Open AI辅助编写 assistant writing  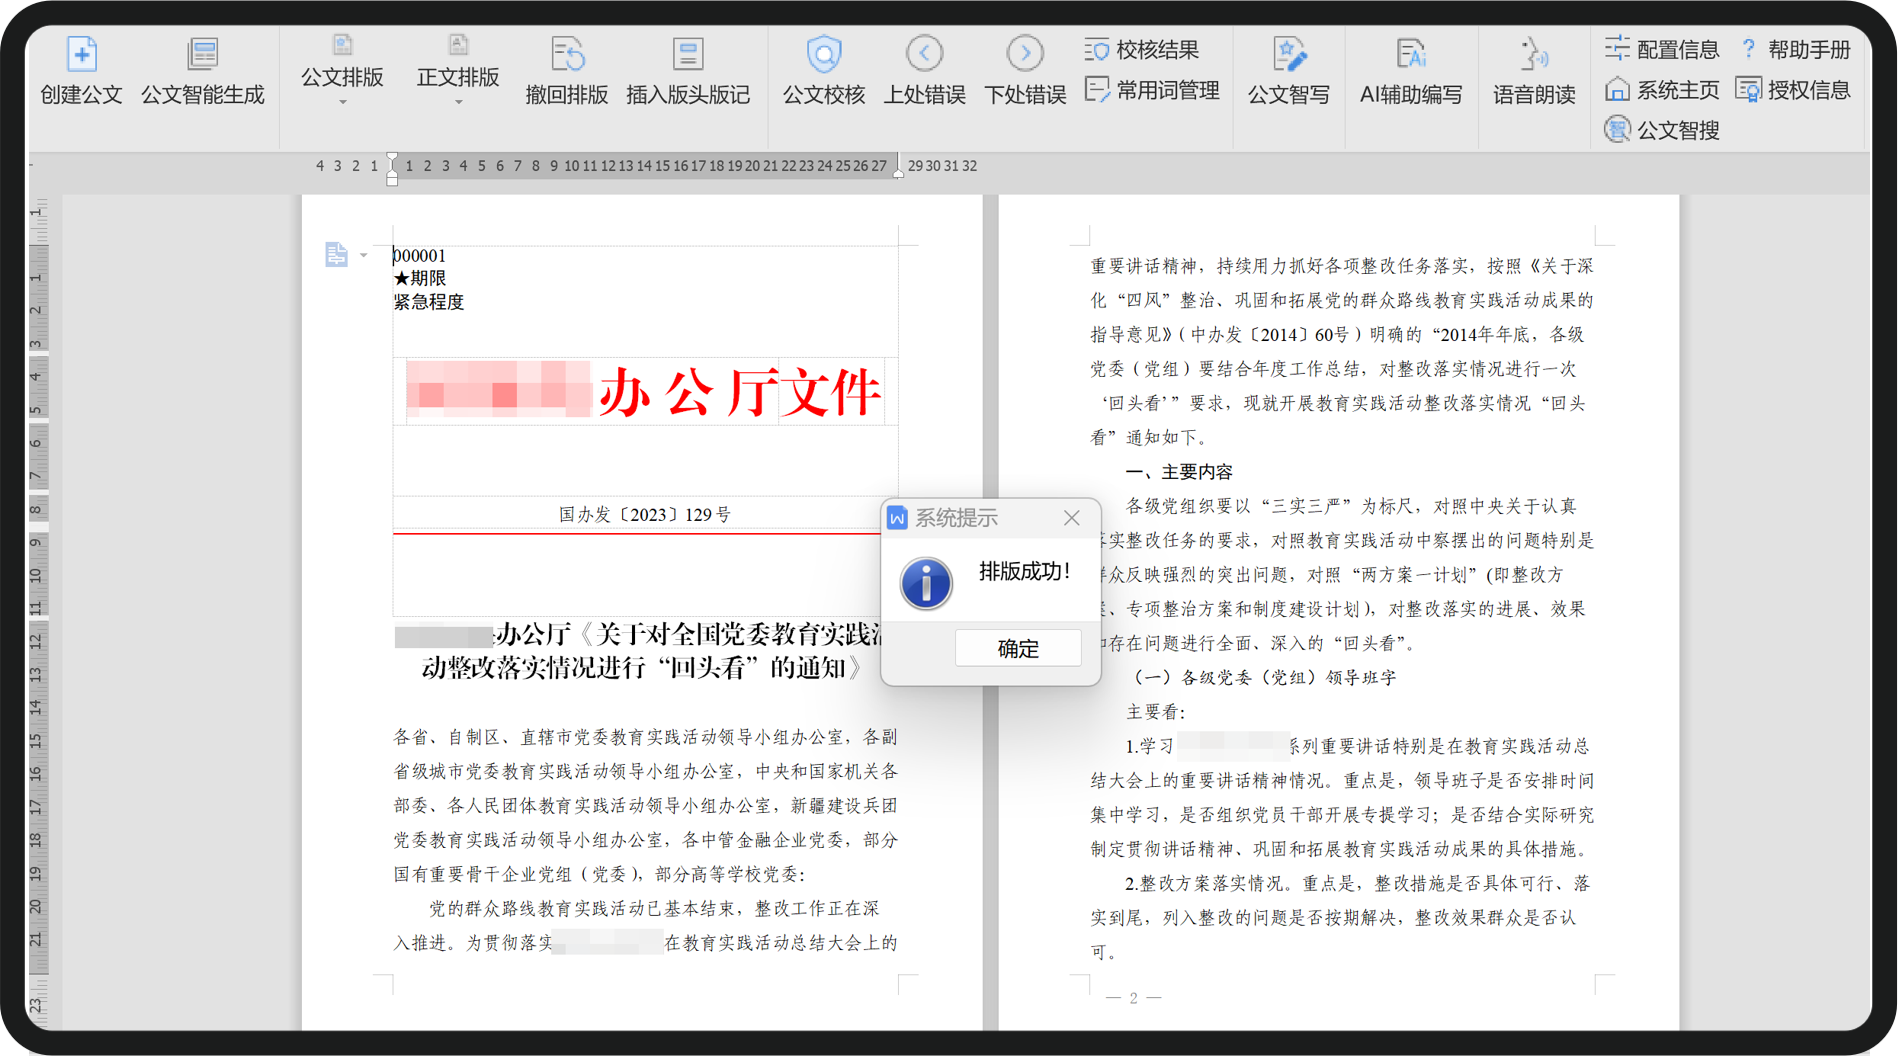click(1411, 70)
